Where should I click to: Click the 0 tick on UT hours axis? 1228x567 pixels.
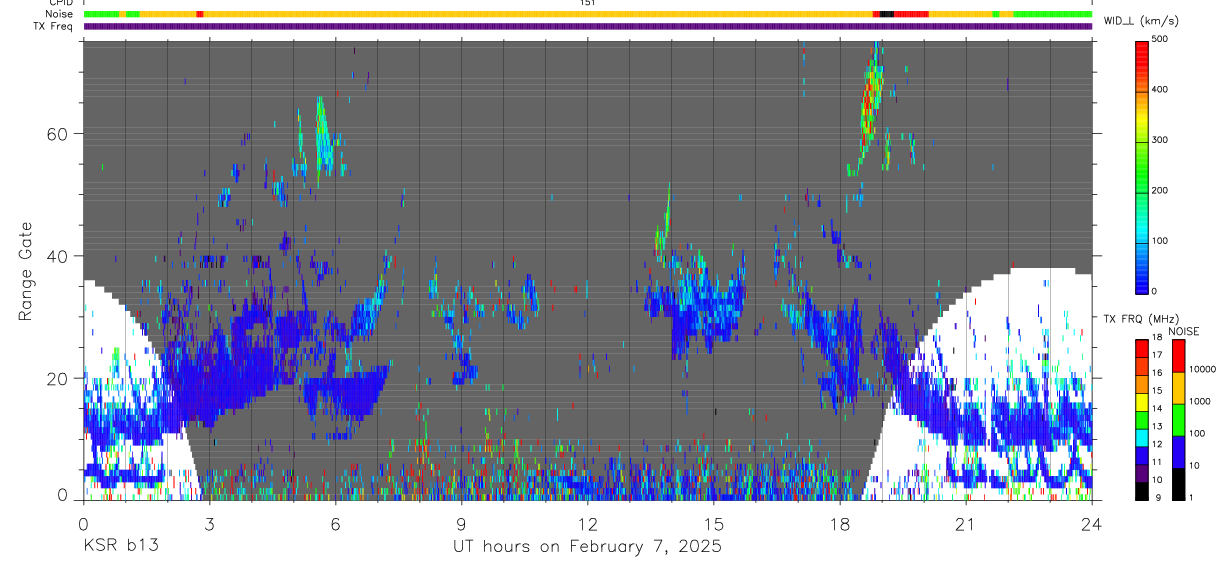coord(84,523)
